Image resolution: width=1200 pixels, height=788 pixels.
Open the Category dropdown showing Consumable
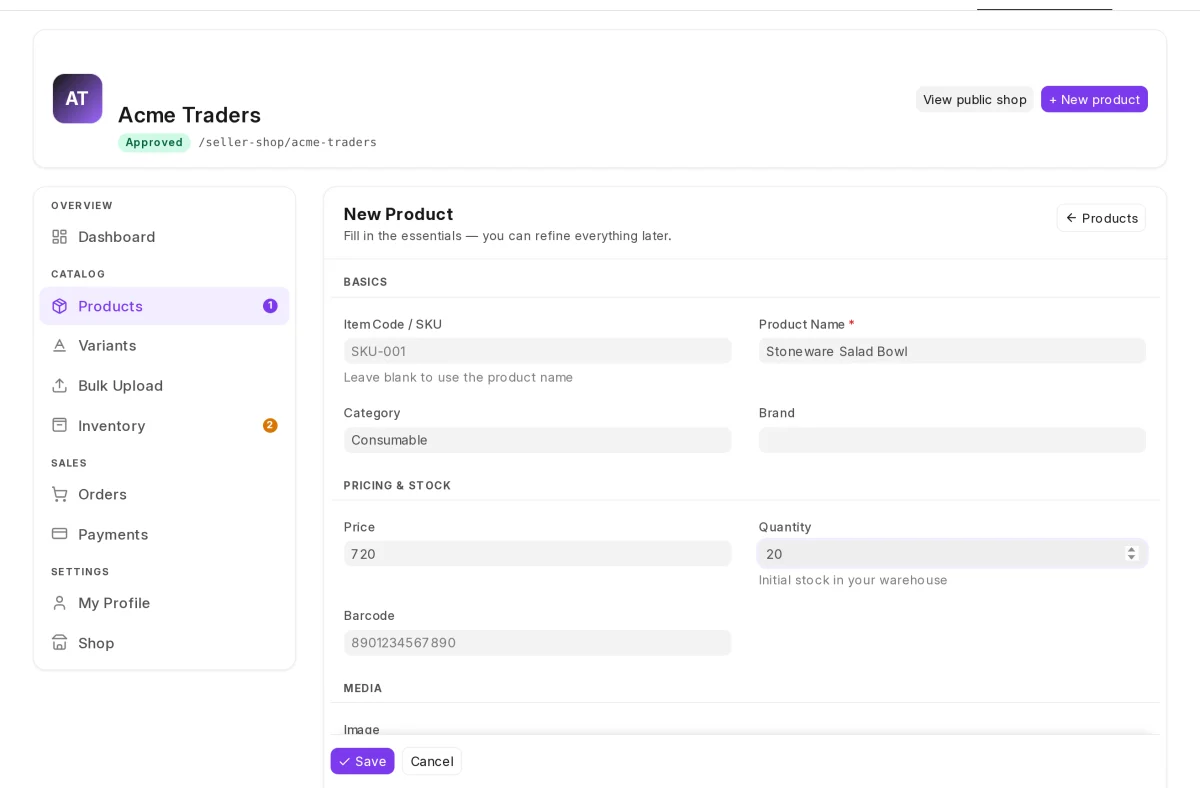(537, 440)
